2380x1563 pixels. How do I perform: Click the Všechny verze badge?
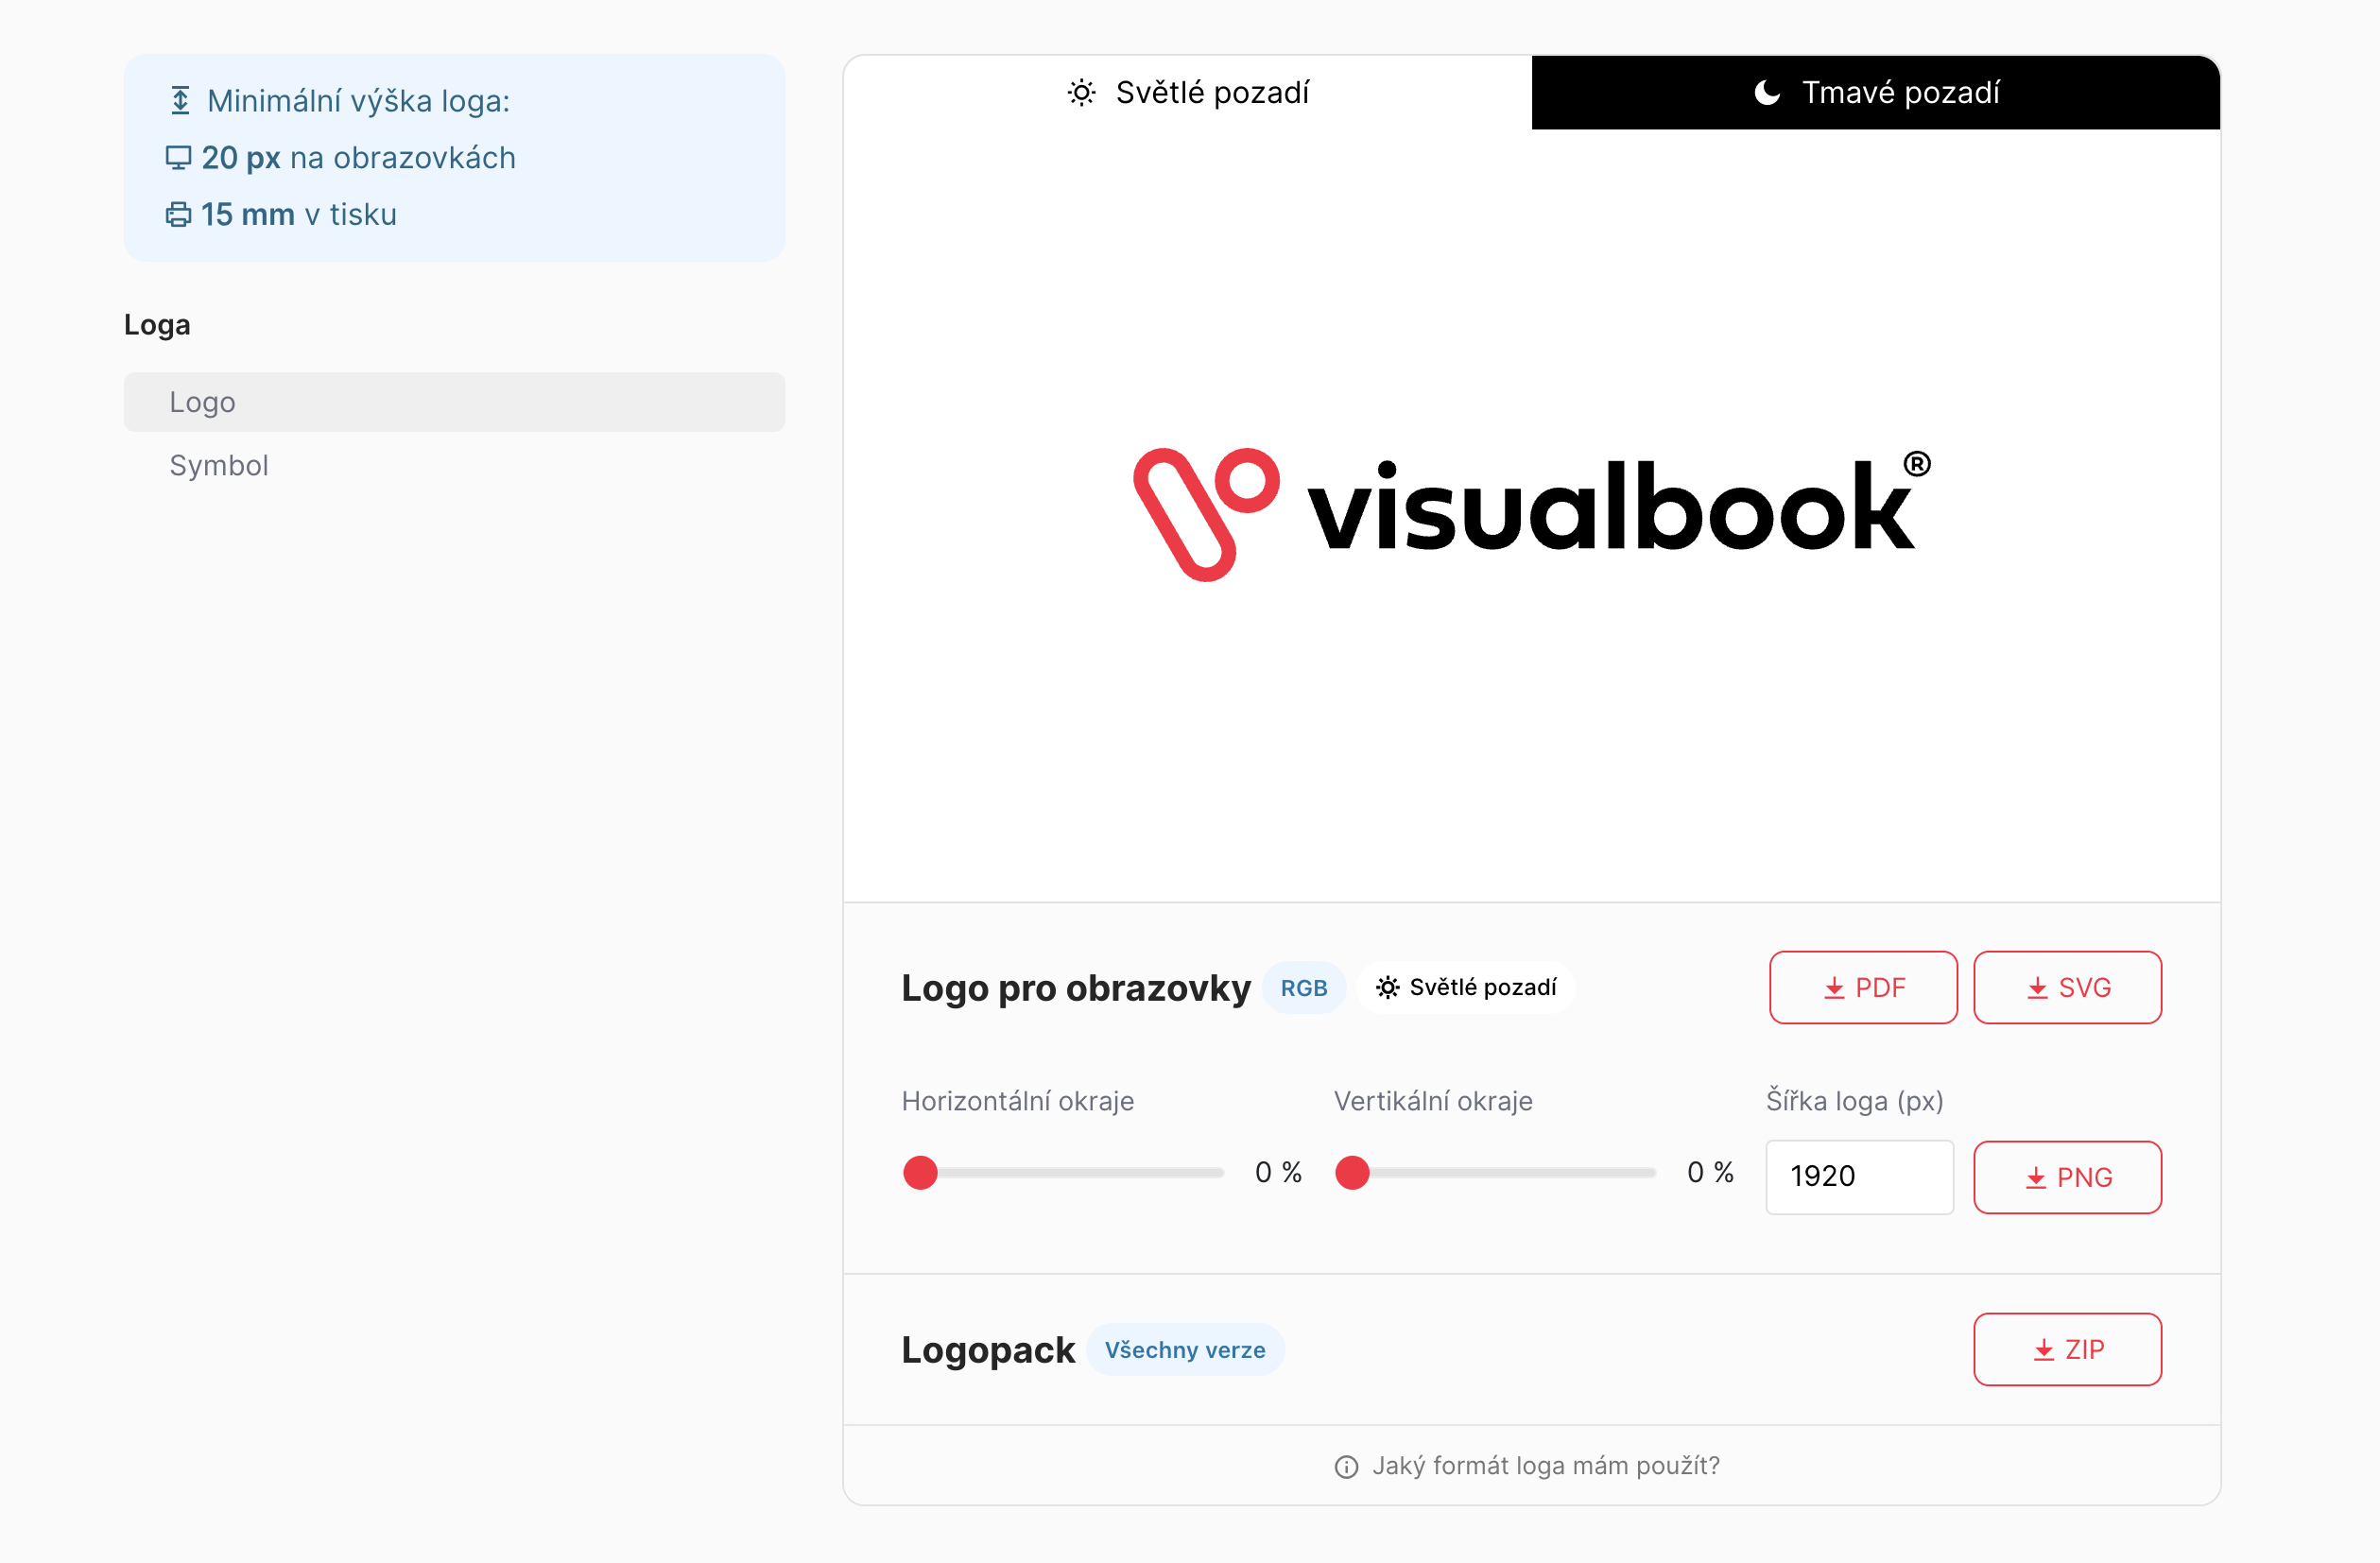(1185, 1349)
